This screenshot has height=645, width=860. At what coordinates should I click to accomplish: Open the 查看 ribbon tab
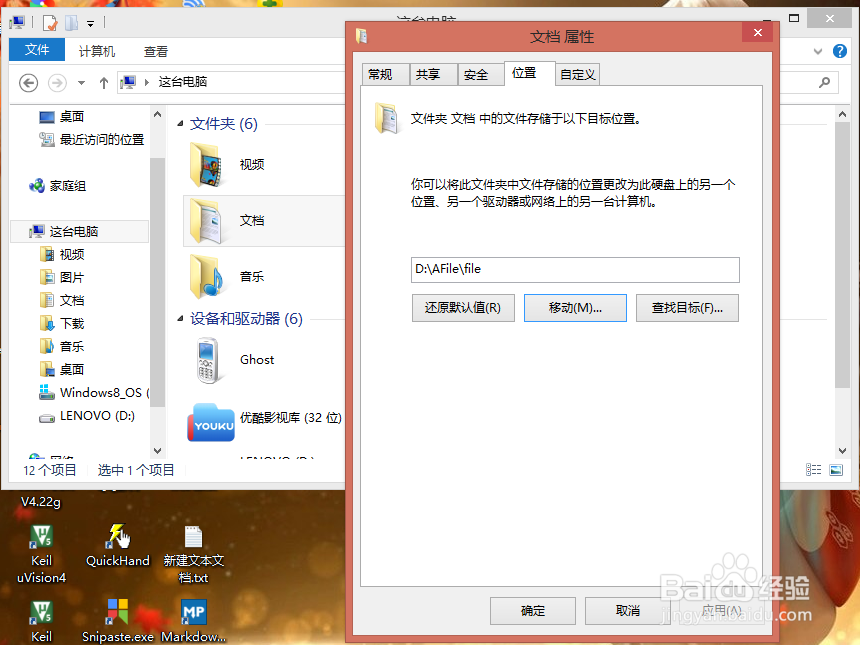[156, 52]
